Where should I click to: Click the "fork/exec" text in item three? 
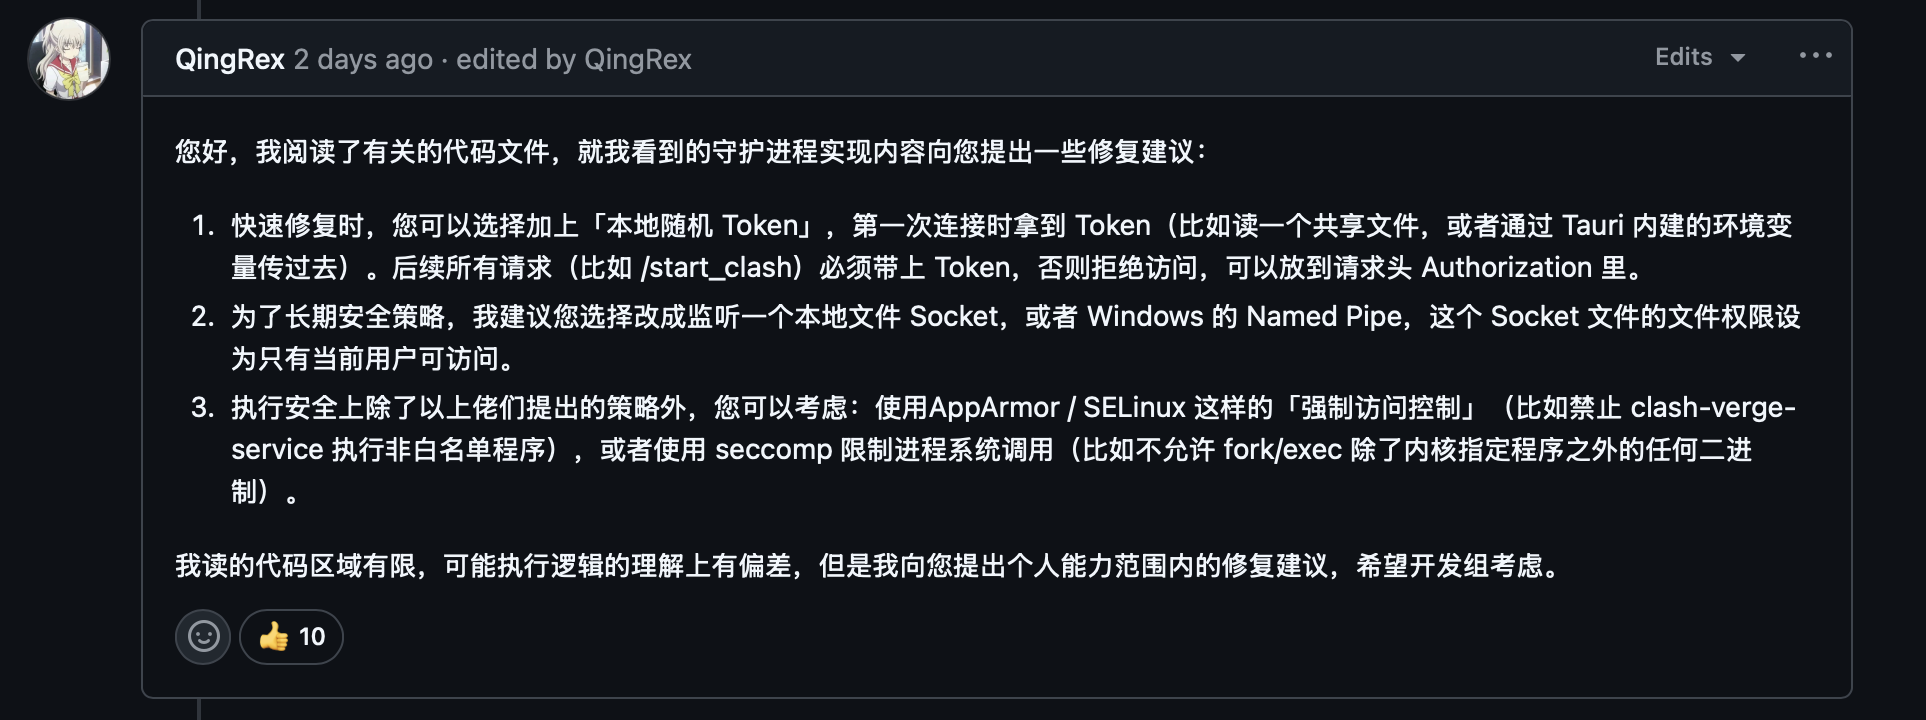tap(1282, 450)
